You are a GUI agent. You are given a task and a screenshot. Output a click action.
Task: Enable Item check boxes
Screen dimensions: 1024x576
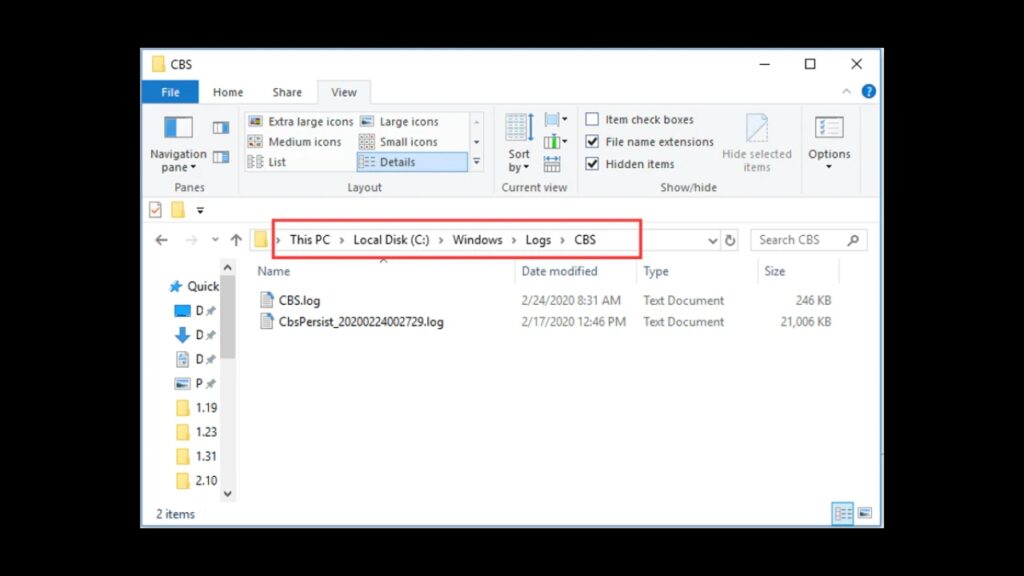[593, 118]
